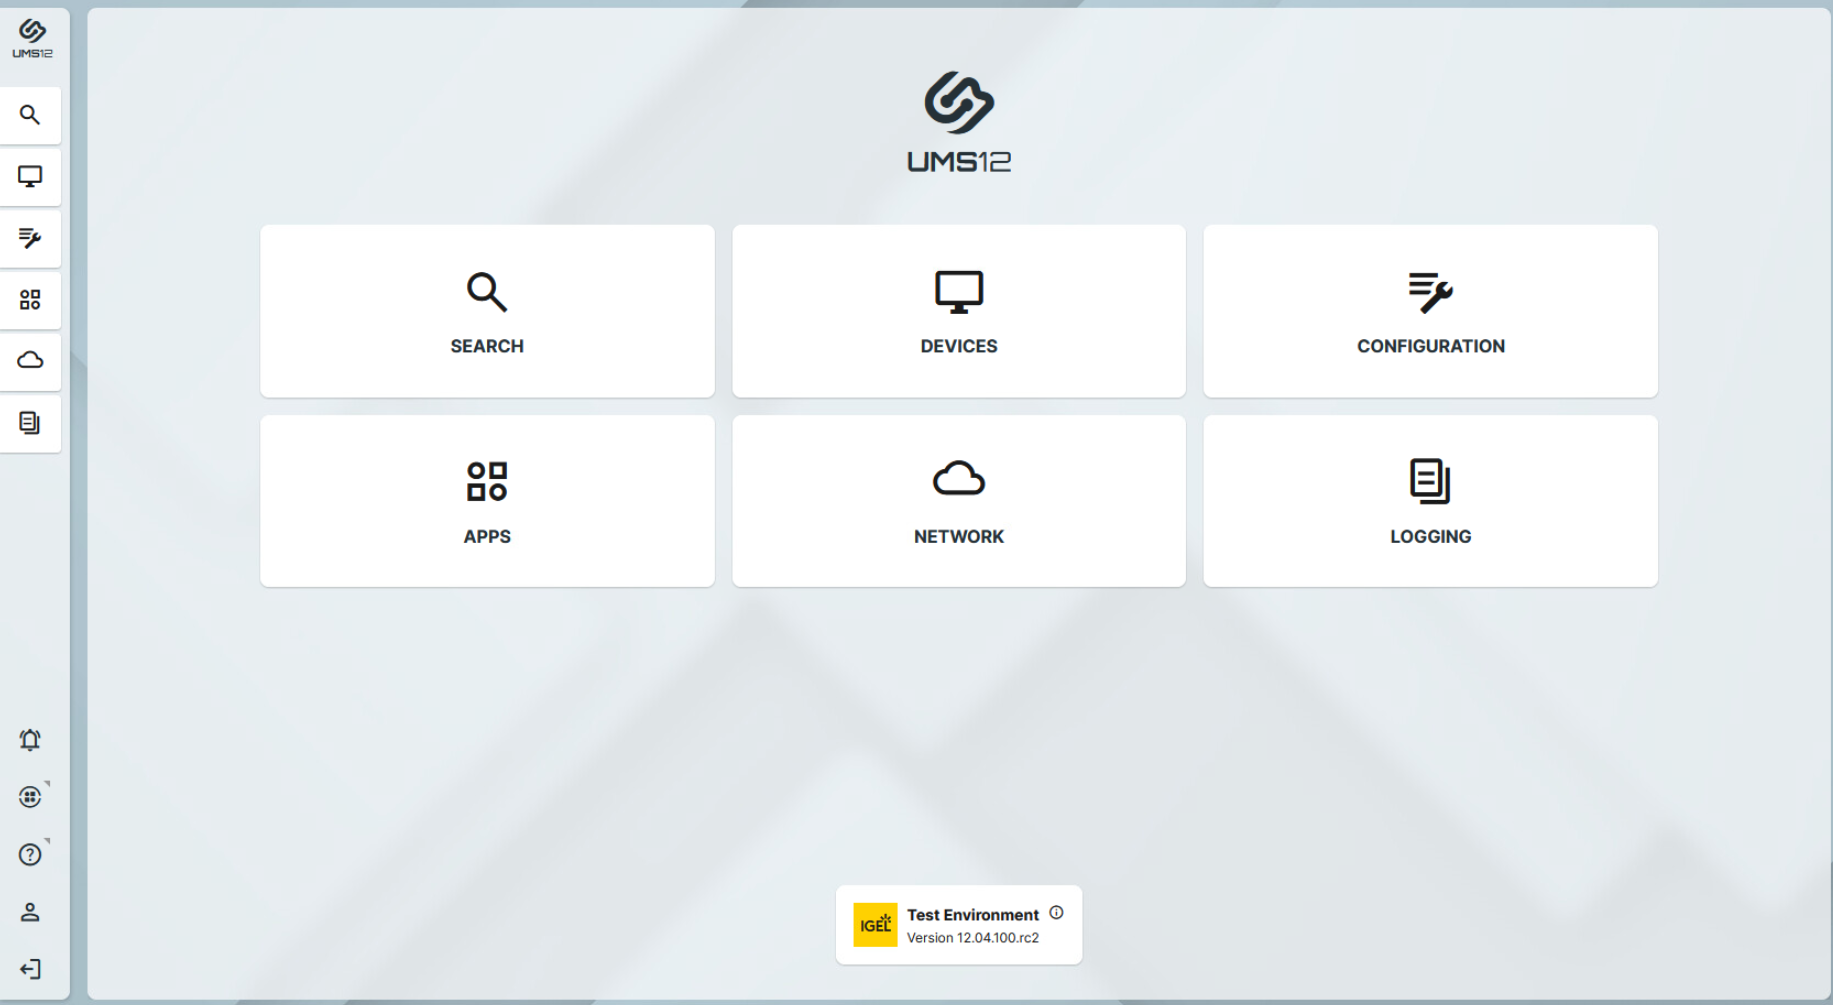Image resolution: width=1833 pixels, height=1005 pixels.
Task: Open Configuration via the wrench sidebar icon
Action: point(30,238)
